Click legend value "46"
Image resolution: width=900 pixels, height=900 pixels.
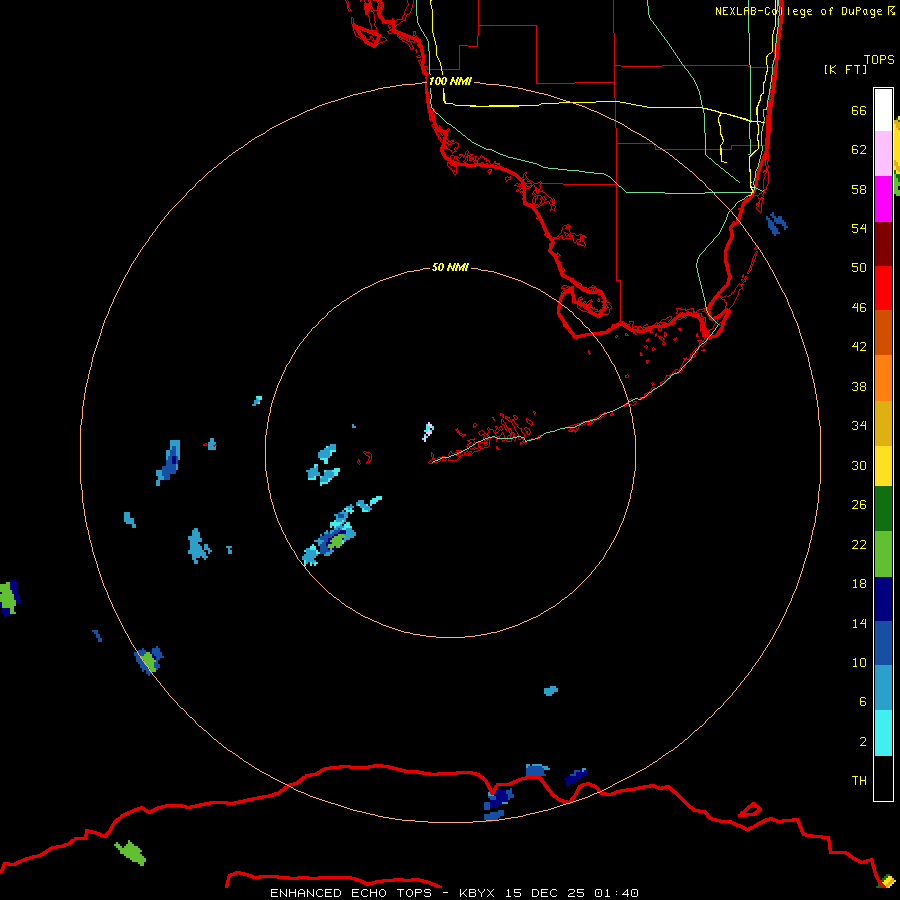tap(859, 308)
